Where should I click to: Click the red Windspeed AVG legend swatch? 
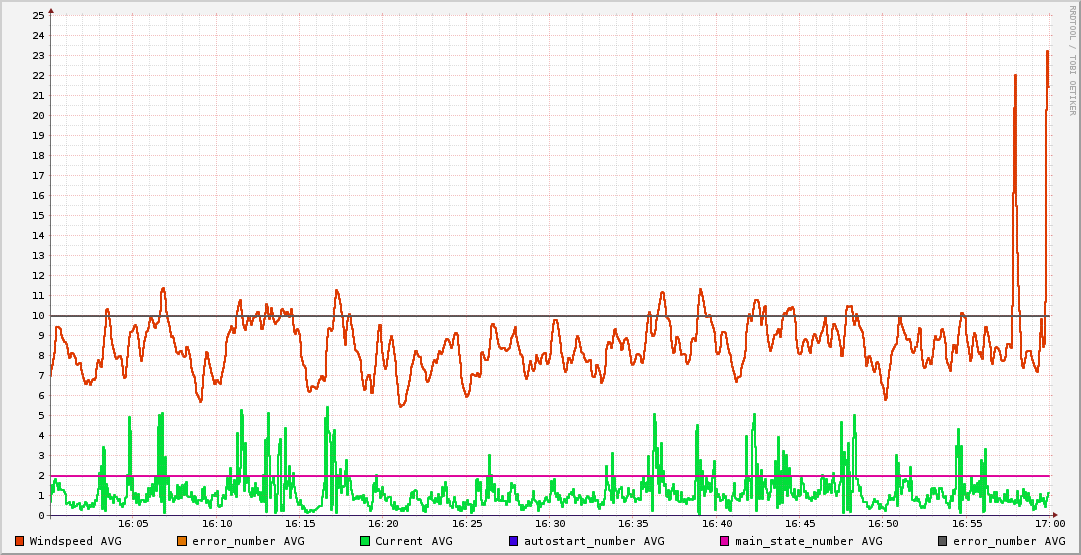(20, 541)
